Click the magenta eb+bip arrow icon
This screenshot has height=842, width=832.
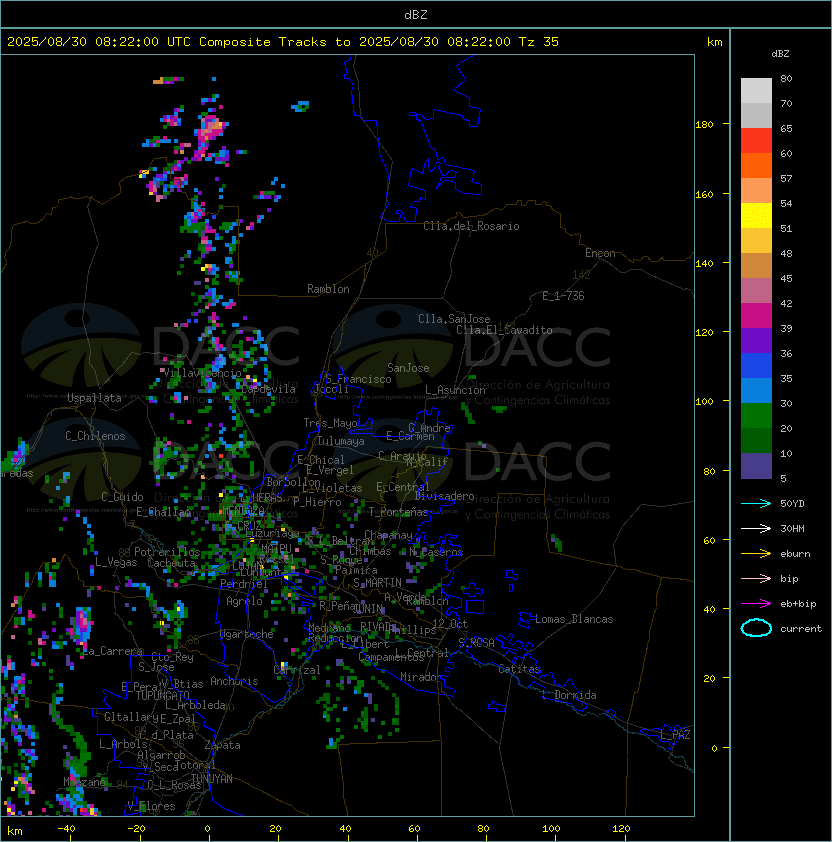pyautogui.click(x=756, y=604)
